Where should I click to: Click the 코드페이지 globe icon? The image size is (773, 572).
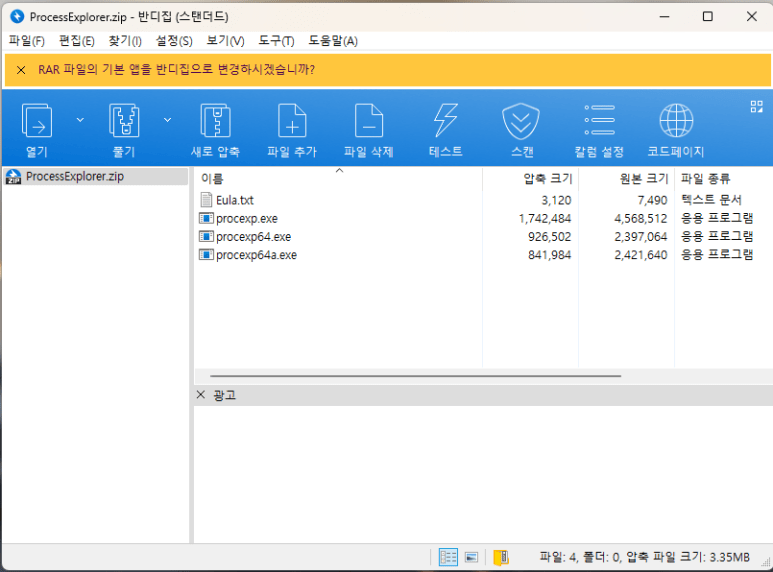coord(676,120)
